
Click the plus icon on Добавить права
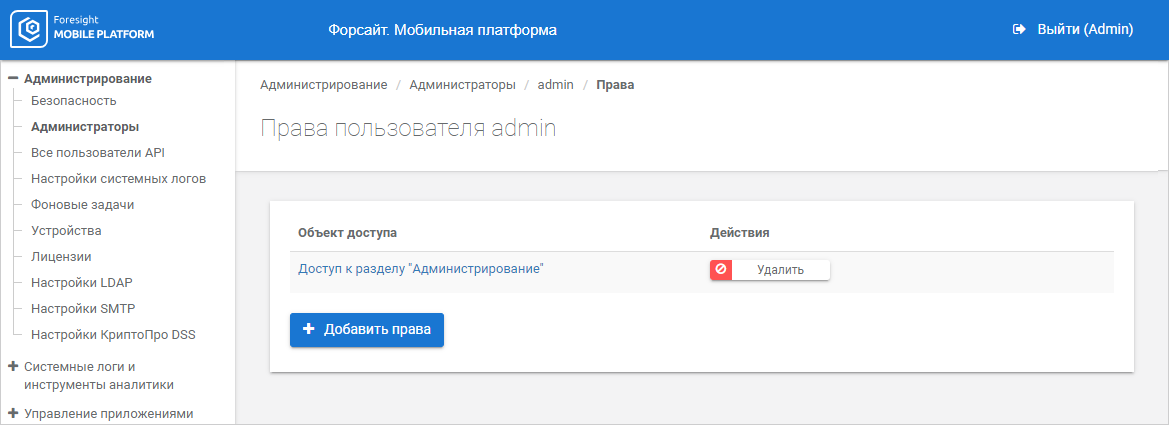[308, 330]
